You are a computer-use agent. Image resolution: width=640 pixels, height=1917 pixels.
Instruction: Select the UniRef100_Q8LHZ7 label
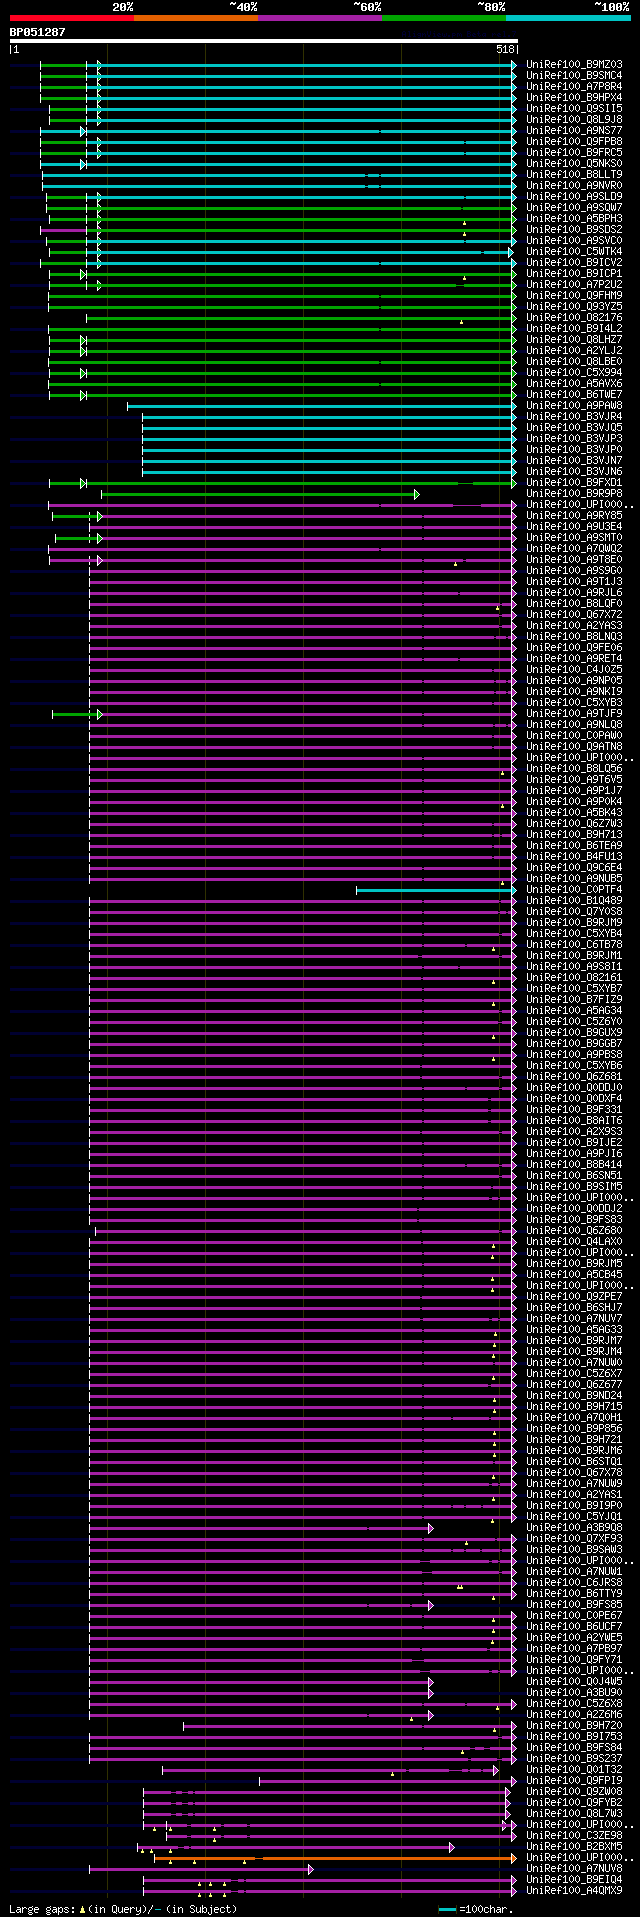point(574,340)
